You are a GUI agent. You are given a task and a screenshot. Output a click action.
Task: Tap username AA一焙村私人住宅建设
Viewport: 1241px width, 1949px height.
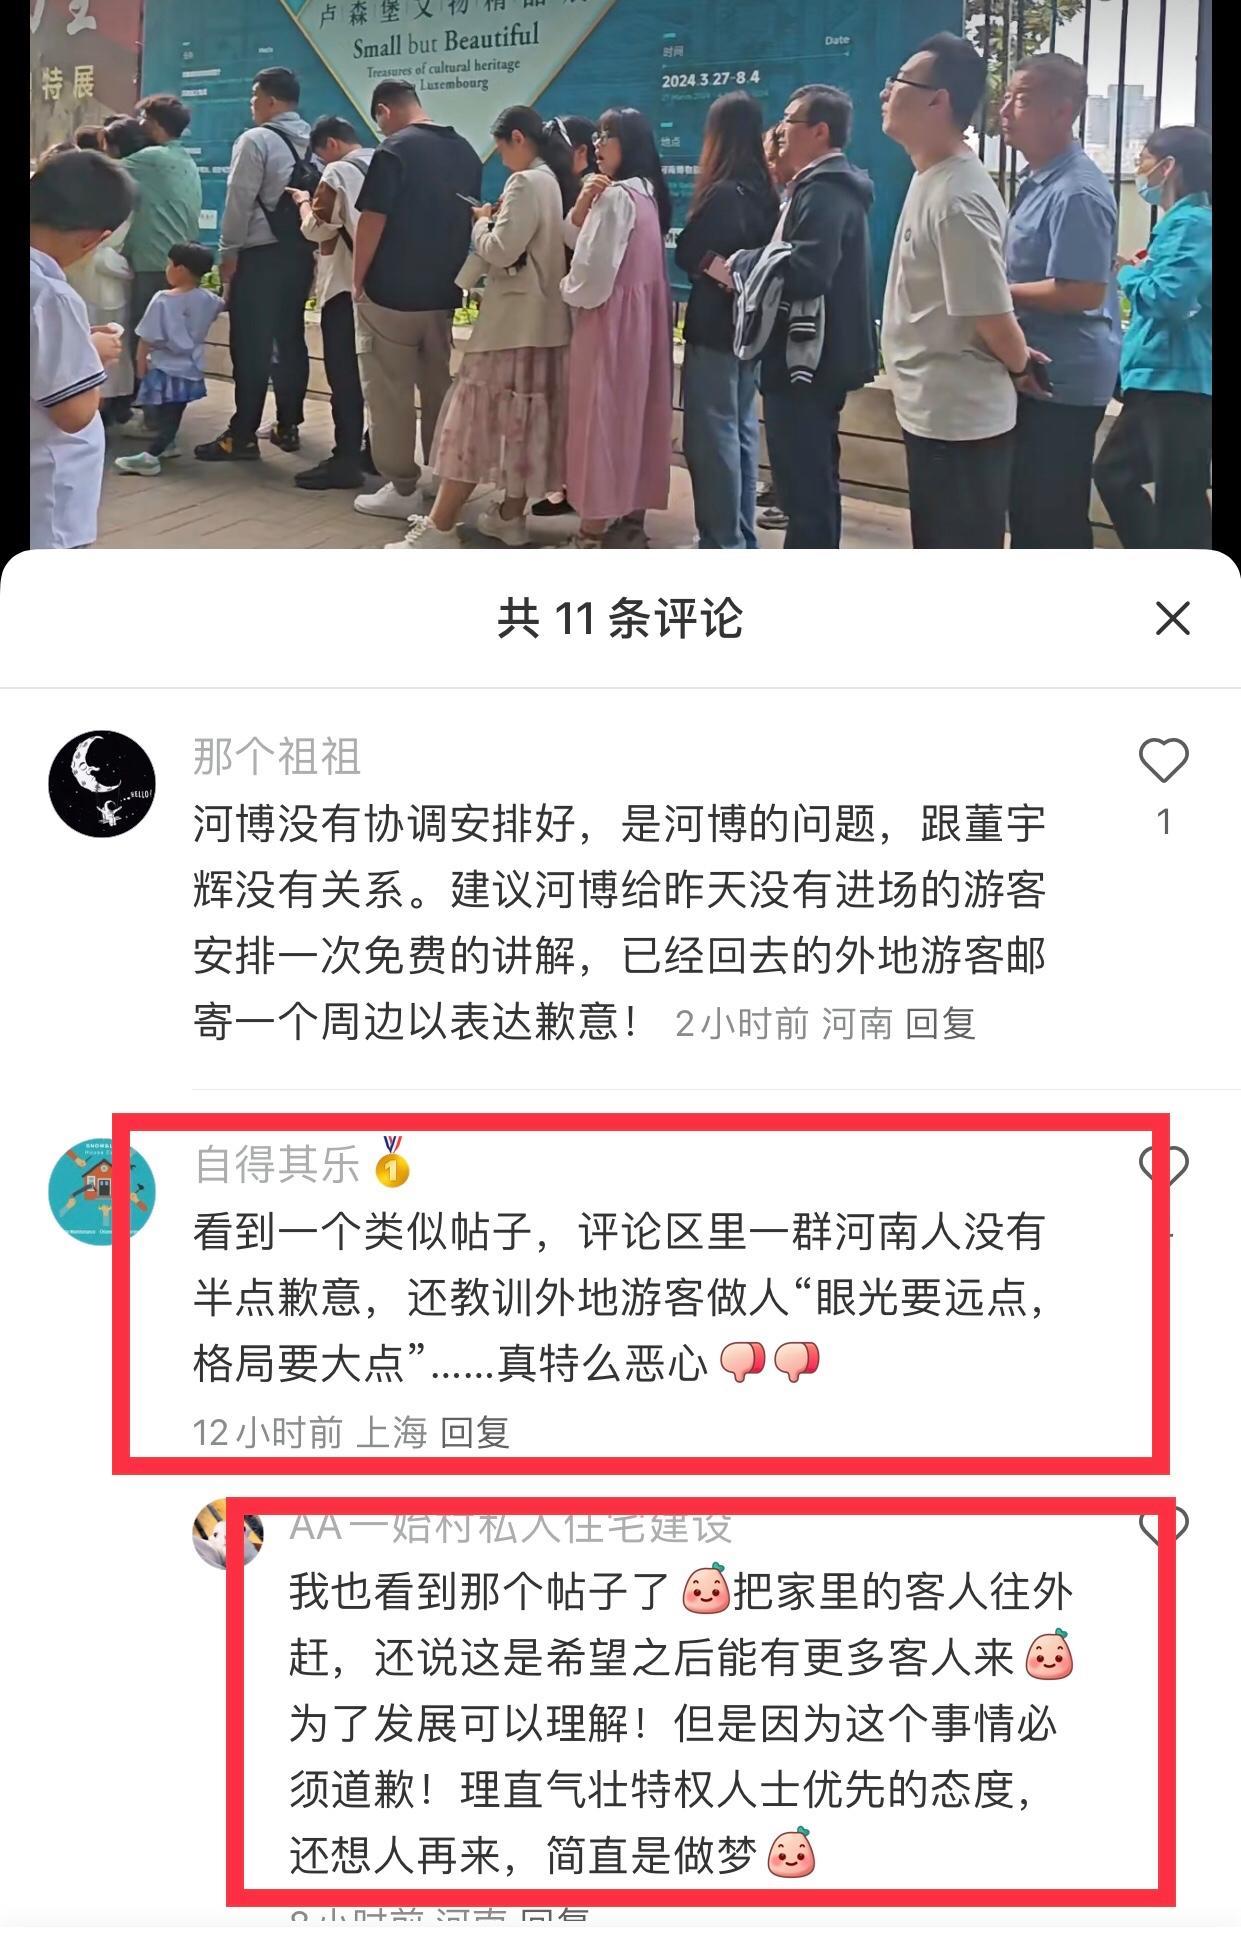[x=511, y=1526]
